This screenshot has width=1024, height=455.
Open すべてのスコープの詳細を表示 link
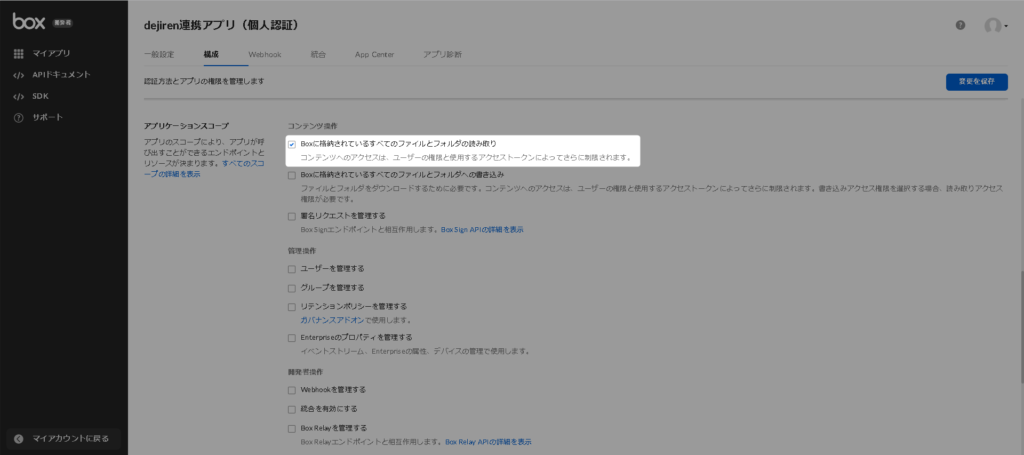202,168
